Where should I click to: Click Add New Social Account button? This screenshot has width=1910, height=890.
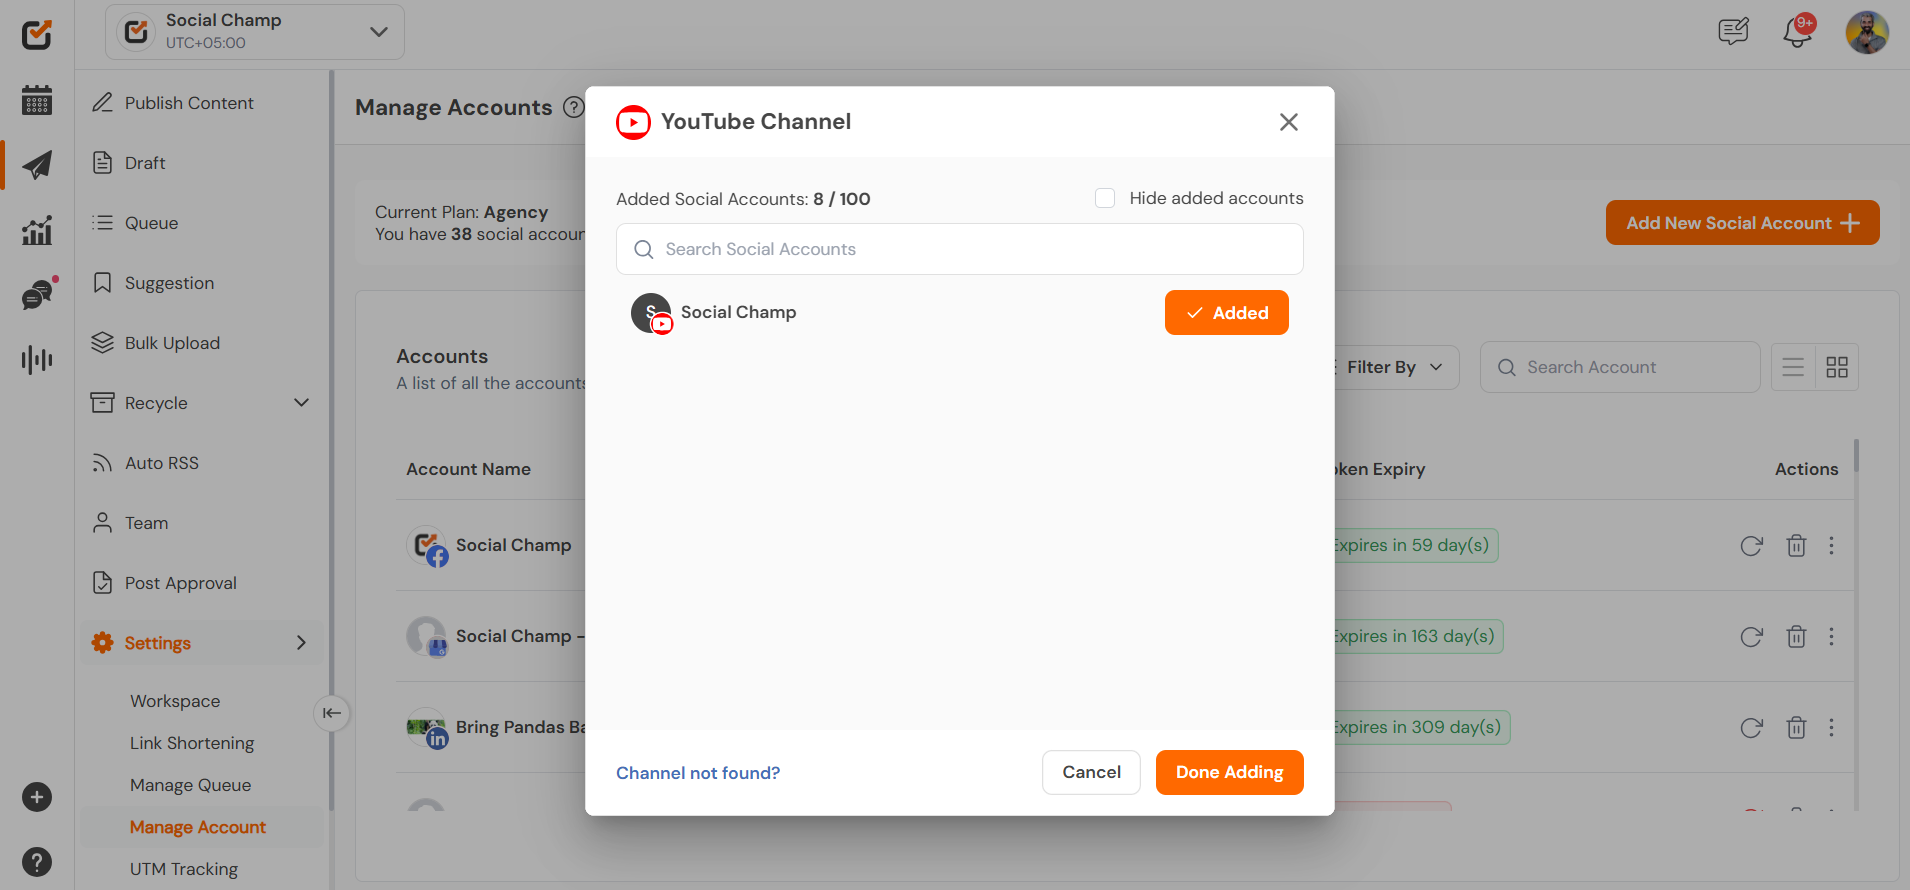click(x=1742, y=223)
